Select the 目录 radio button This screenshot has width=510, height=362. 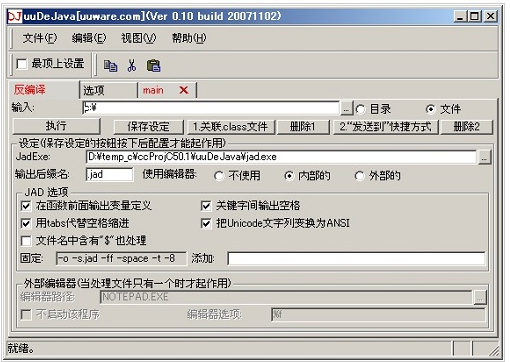(360, 109)
